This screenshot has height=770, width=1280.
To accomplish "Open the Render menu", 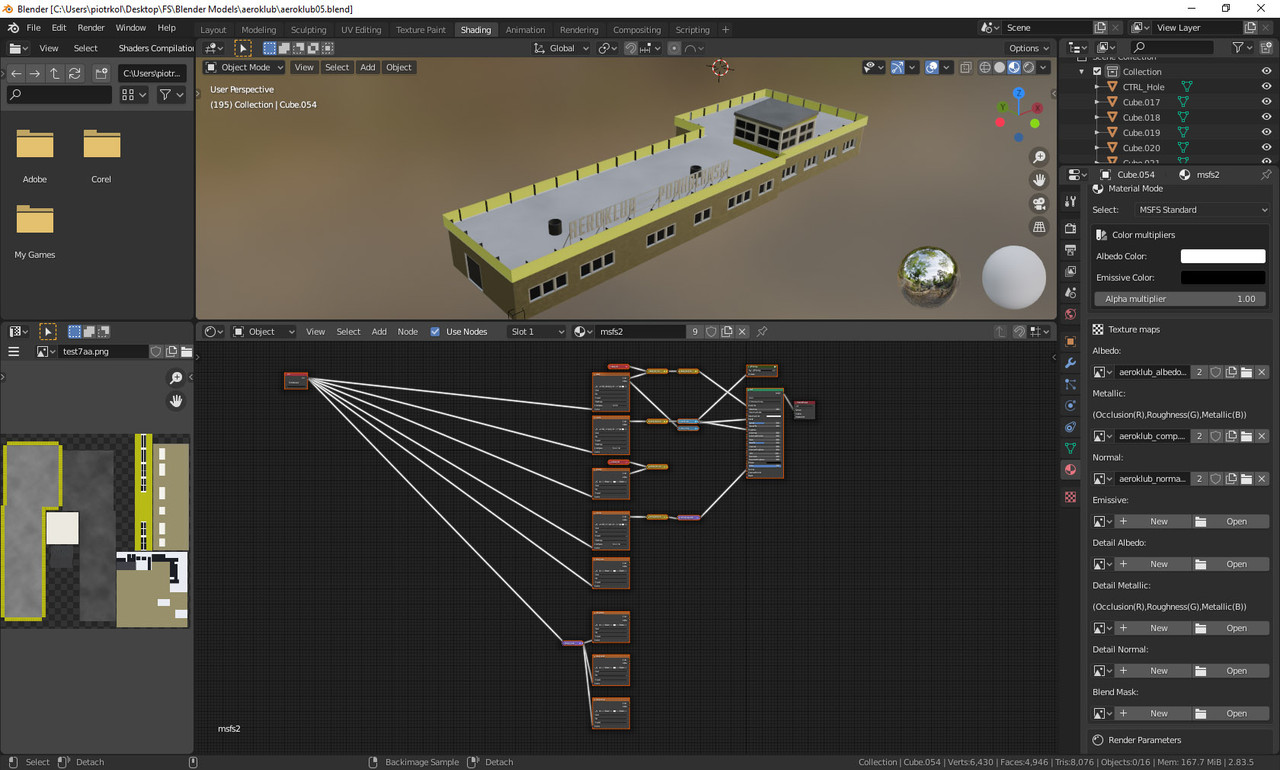I will coord(91,28).
